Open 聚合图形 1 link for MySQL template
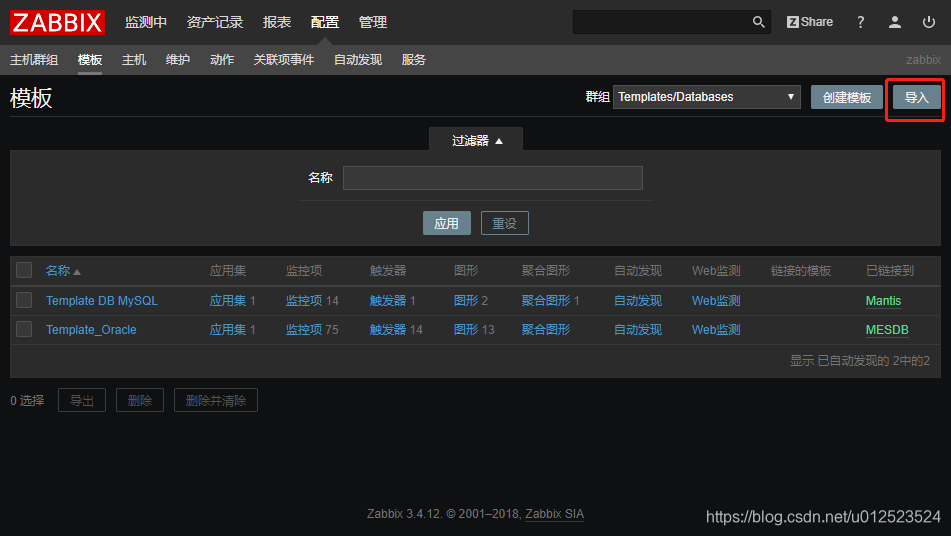The width and height of the screenshot is (951, 536). click(x=546, y=301)
